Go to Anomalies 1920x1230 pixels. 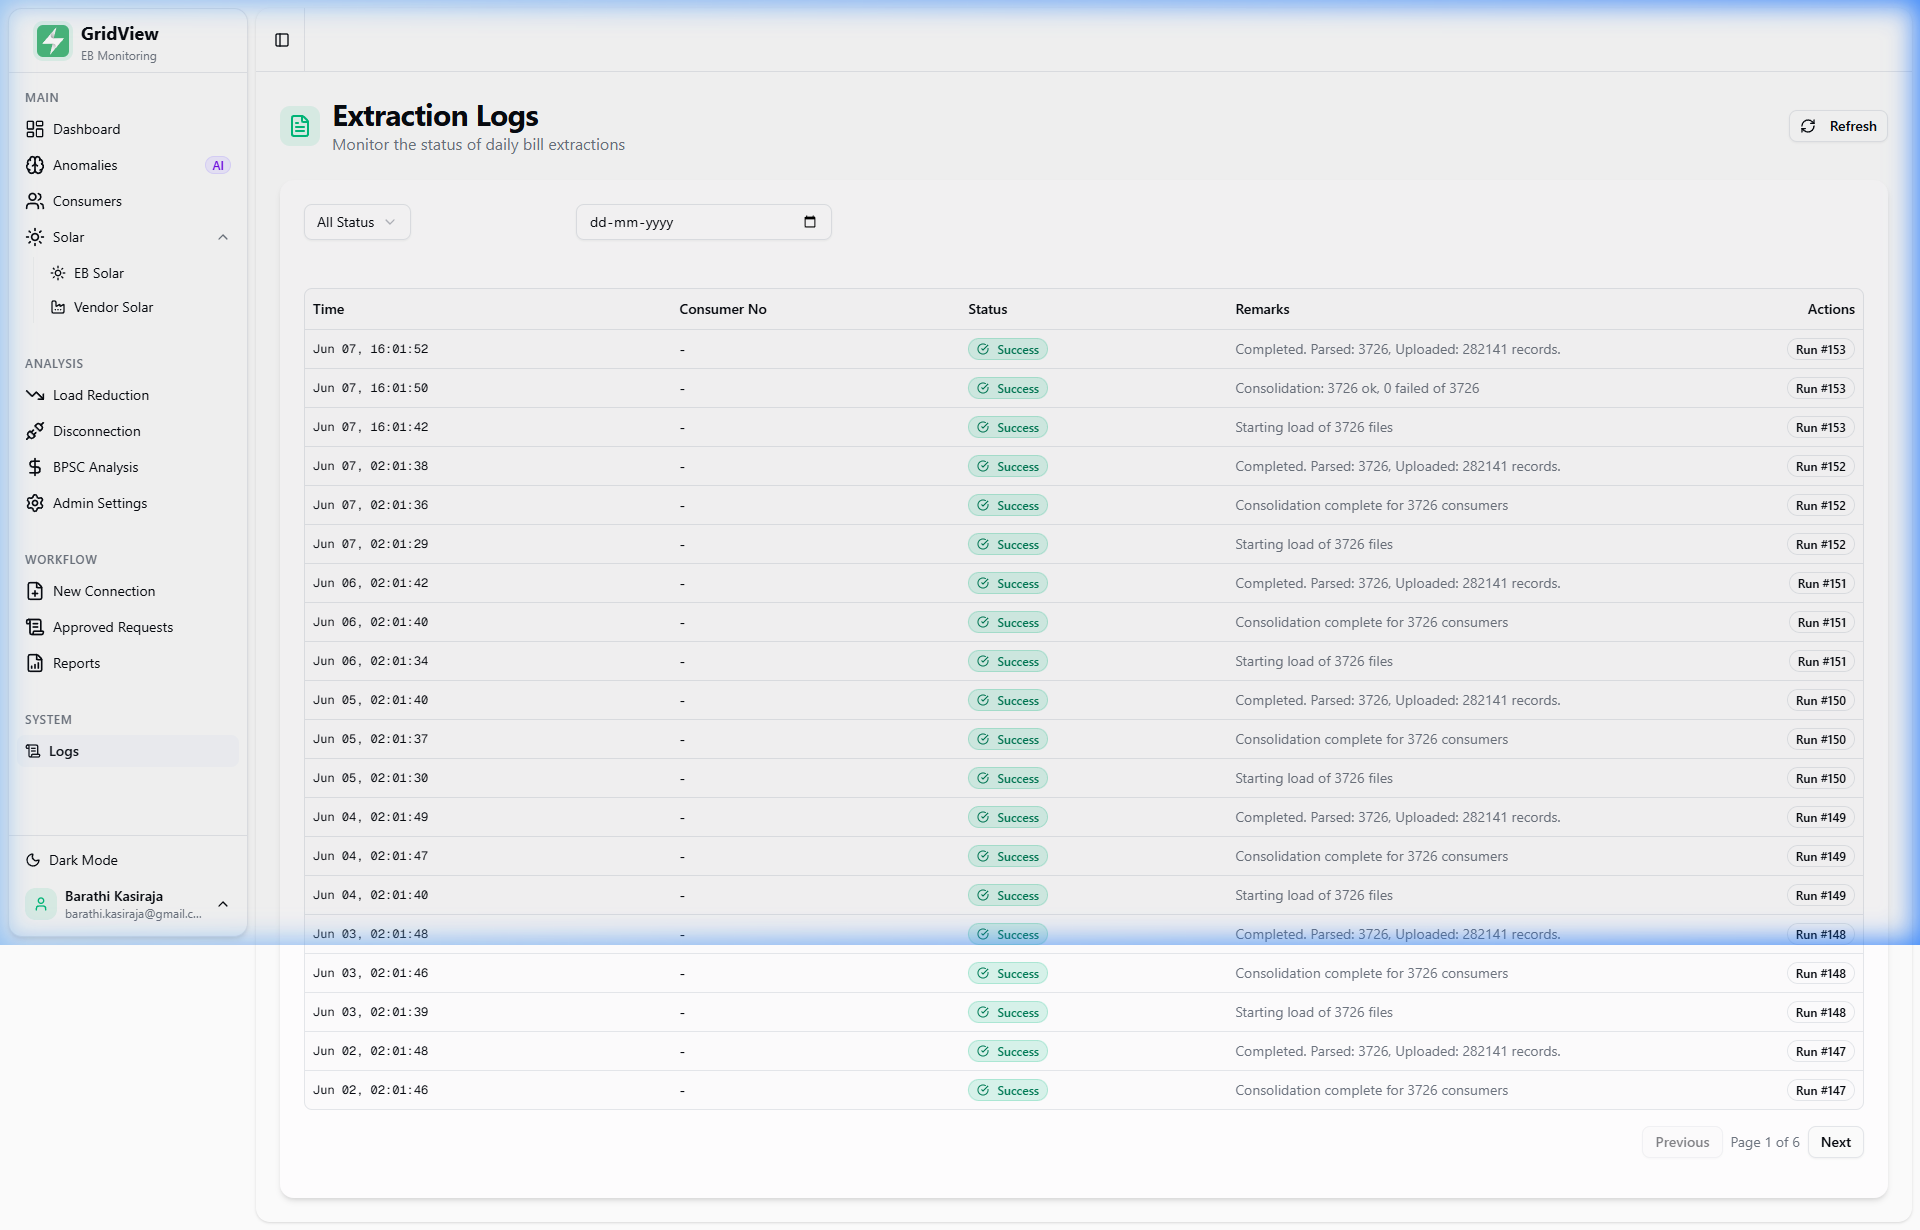click(128, 165)
